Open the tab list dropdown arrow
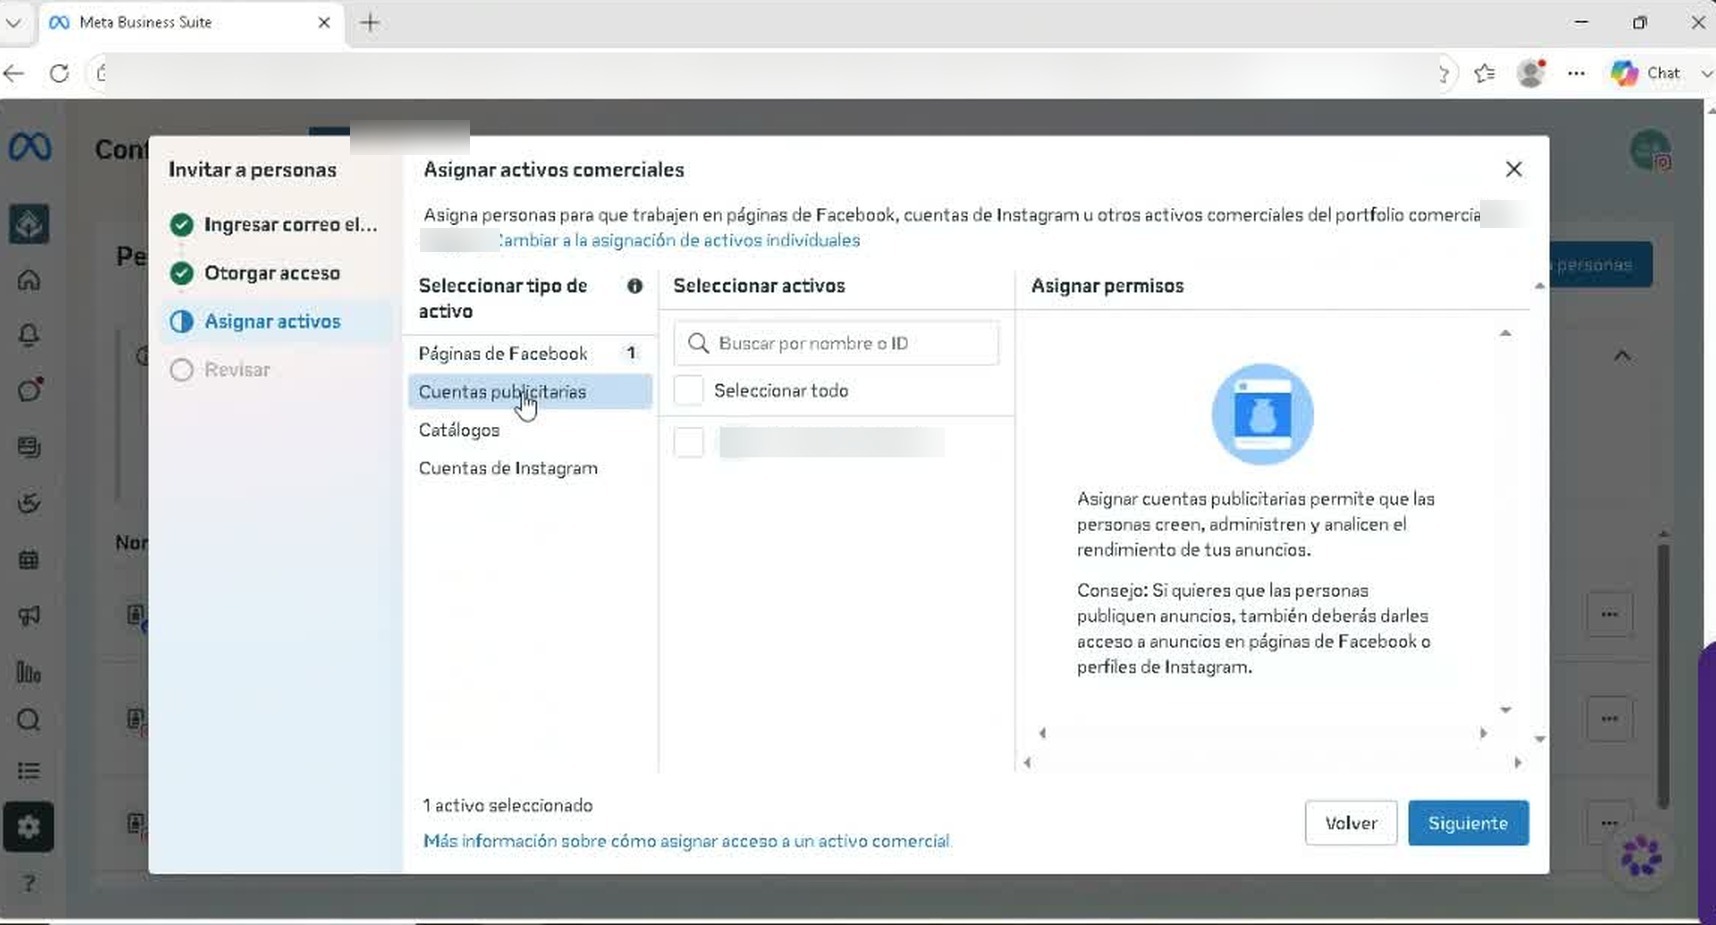 tap(13, 23)
